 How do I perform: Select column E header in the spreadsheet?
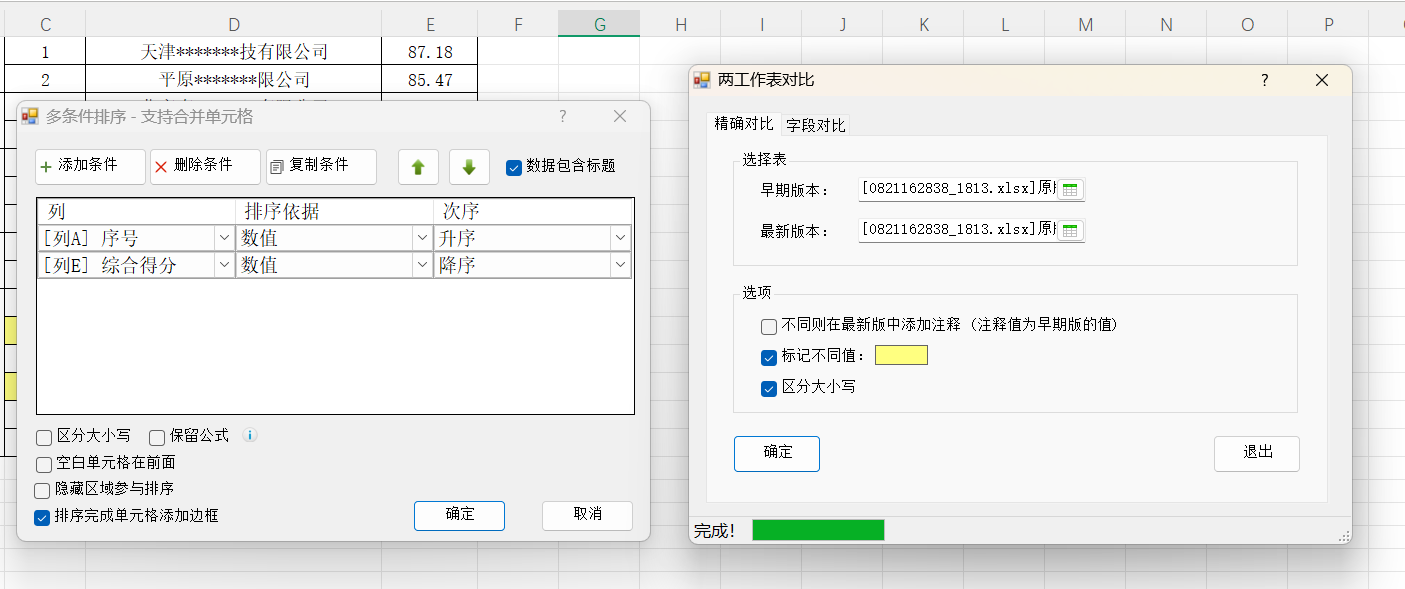[x=430, y=24]
